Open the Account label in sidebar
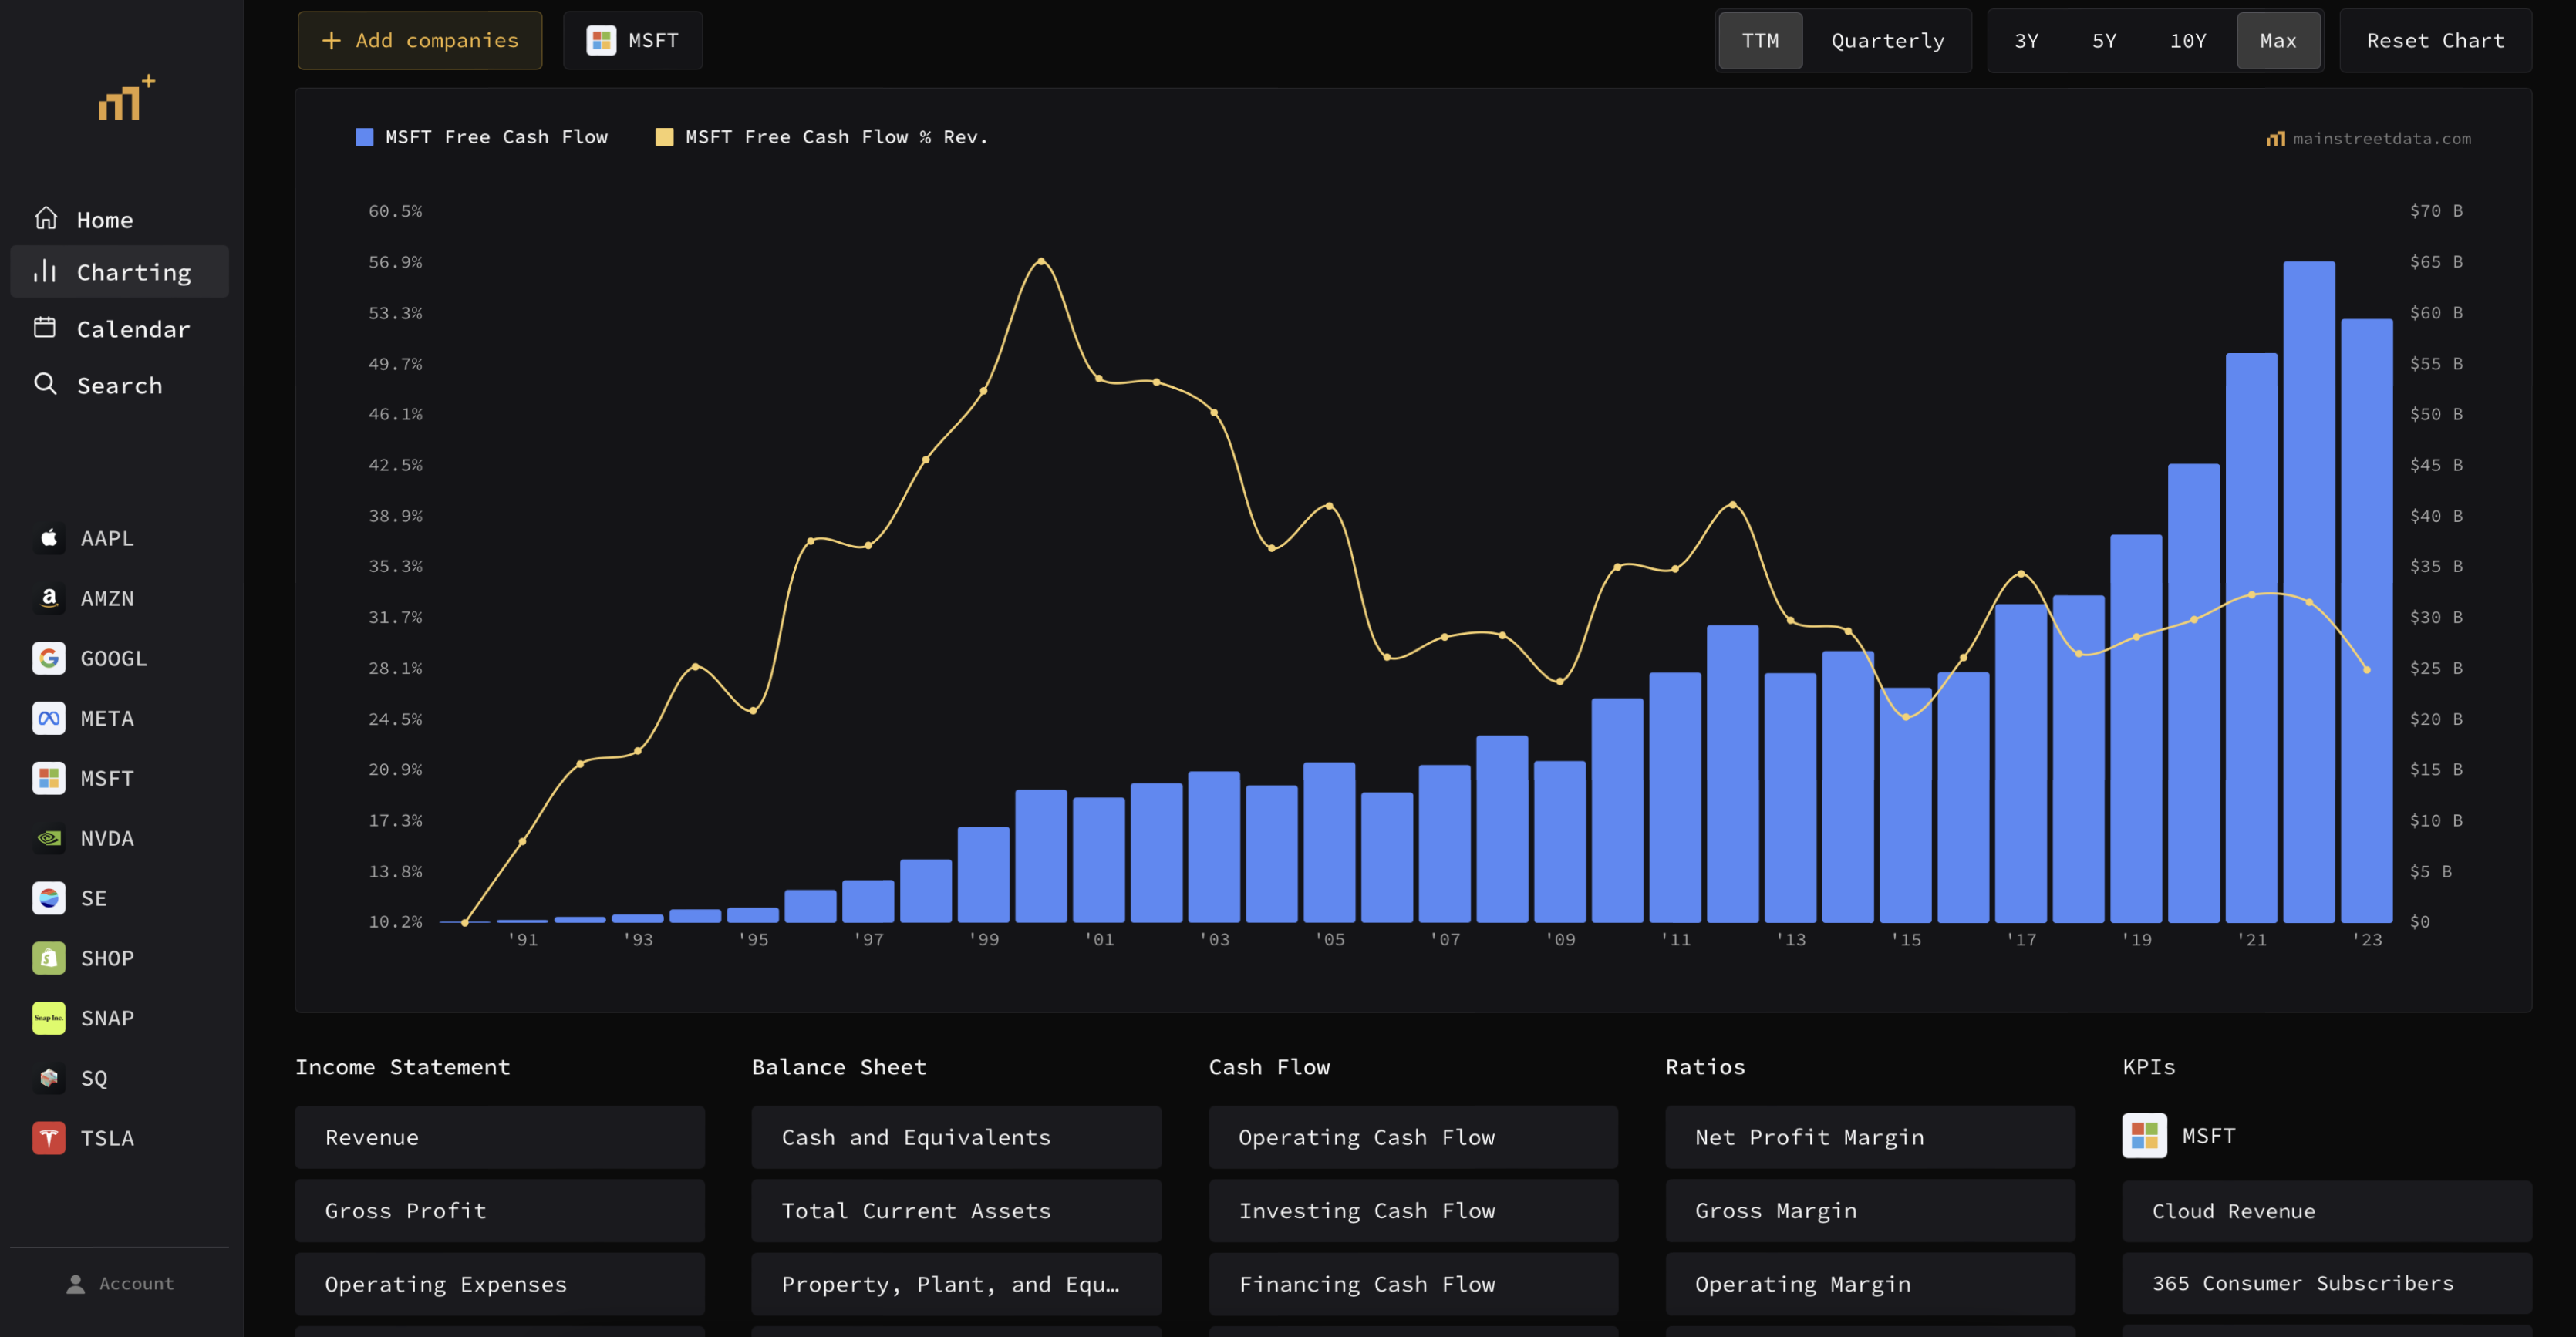The height and width of the screenshot is (1337, 2576). (136, 1284)
